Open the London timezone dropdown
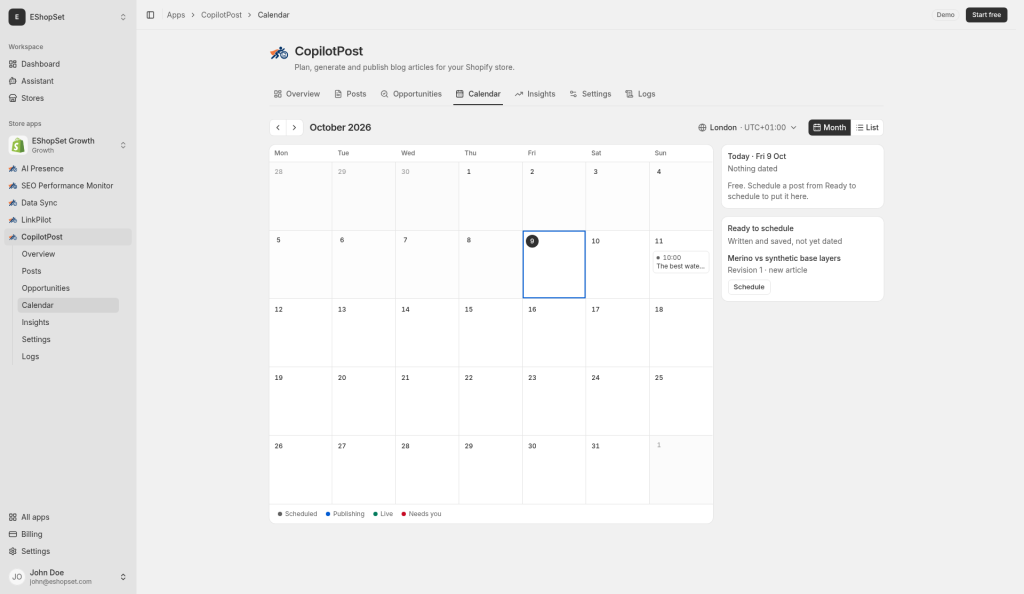This screenshot has height=594, width=1024. [x=748, y=128]
